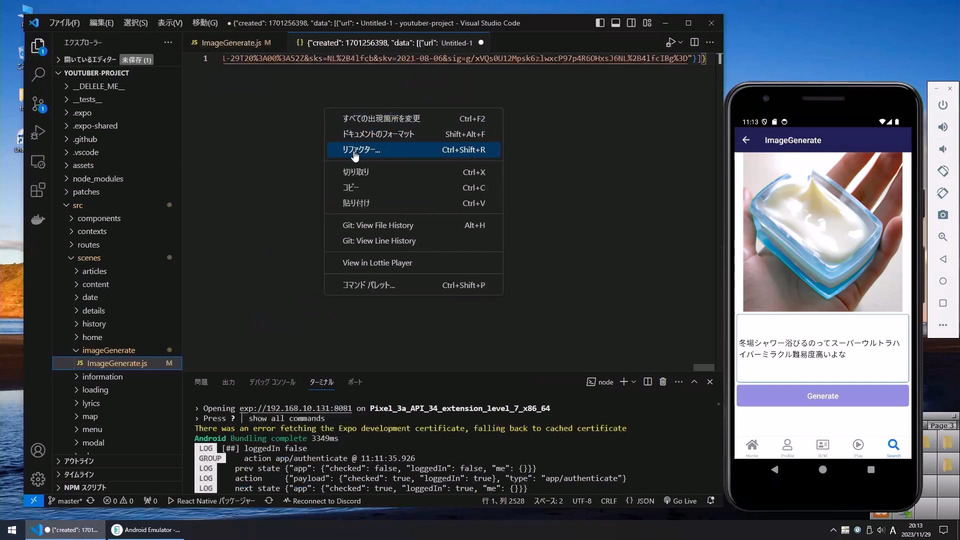The height and width of the screenshot is (540, 960).
Task: Switch to ImageGenerate.js editor tab
Action: pos(231,43)
